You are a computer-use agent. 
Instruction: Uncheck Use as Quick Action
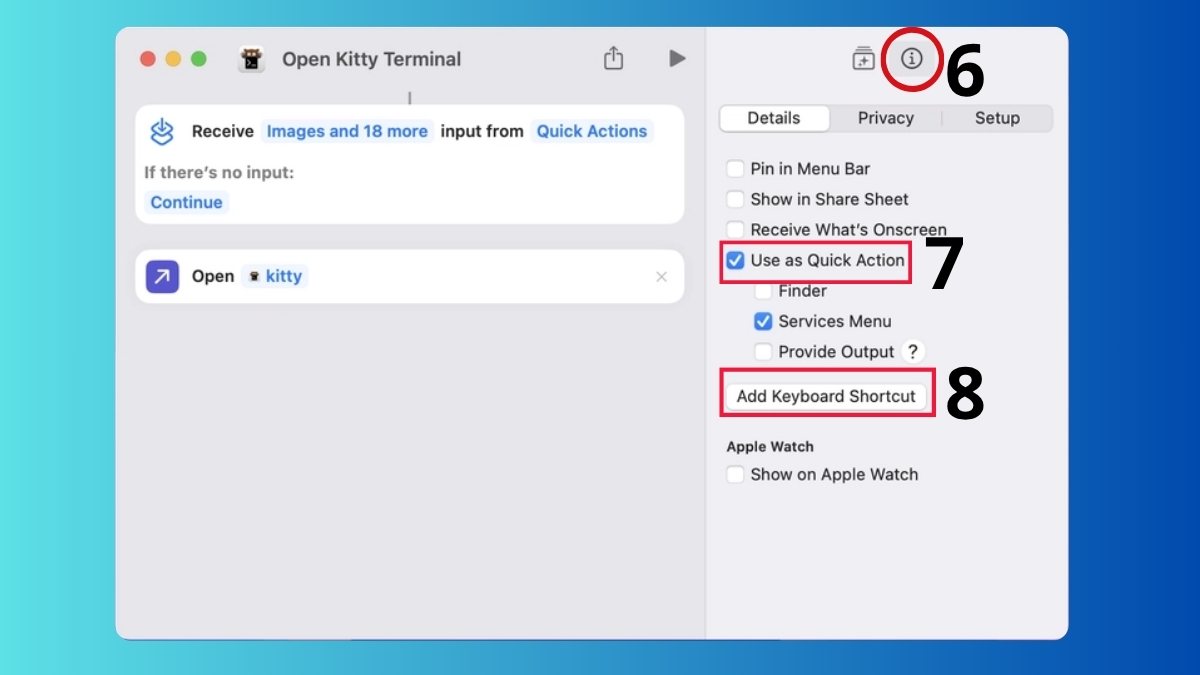tap(735, 260)
